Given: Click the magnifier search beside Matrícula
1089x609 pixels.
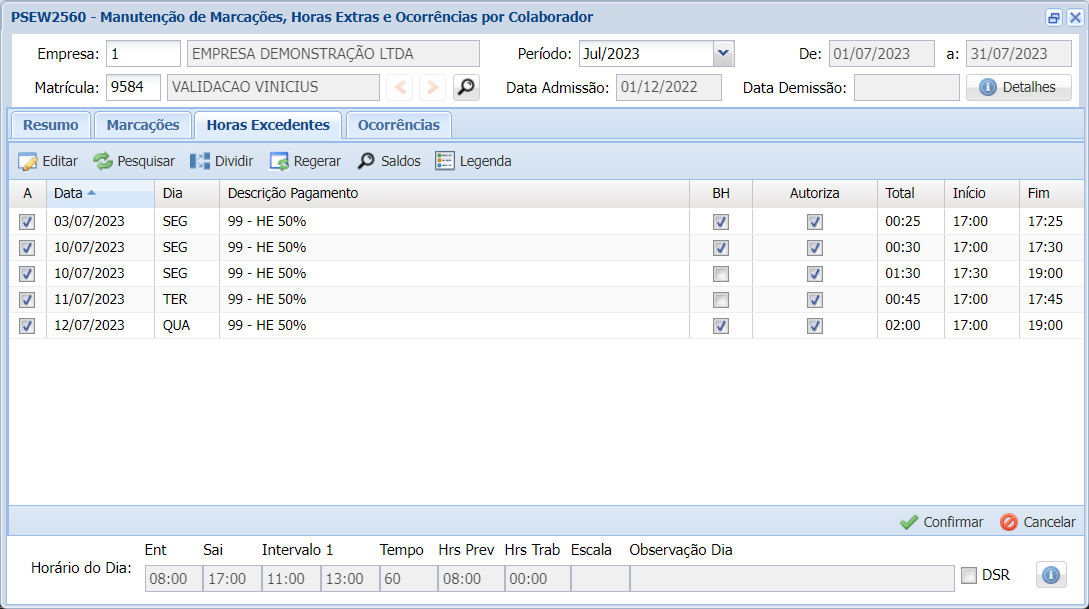Looking at the screenshot, I should click(x=466, y=88).
